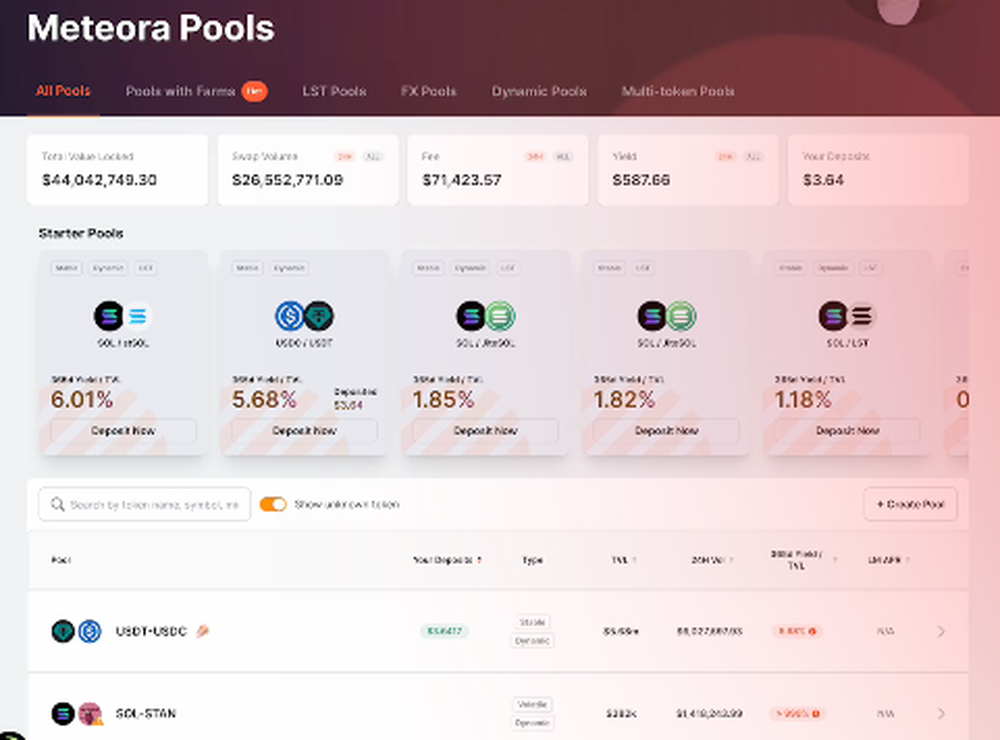The height and width of the screenshot is (740, 1000).
Task: Switch to the Dynamic Pools tab
Action: 539,91
